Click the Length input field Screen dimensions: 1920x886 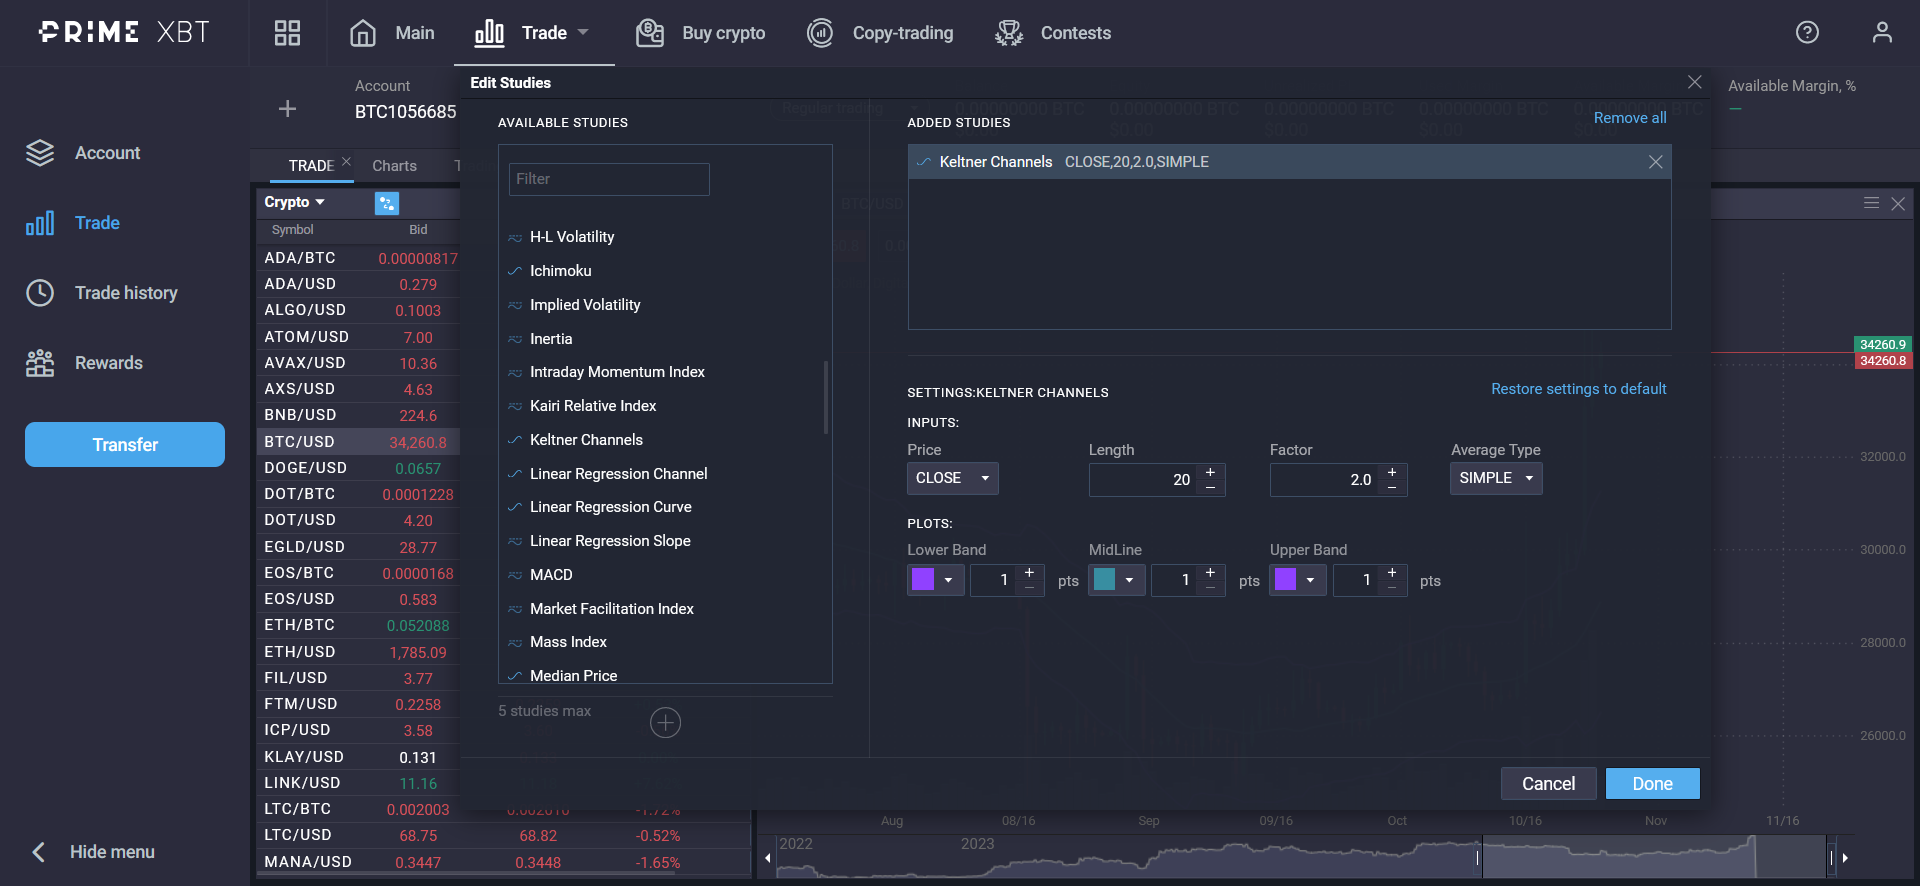[x=1142, y=480]
